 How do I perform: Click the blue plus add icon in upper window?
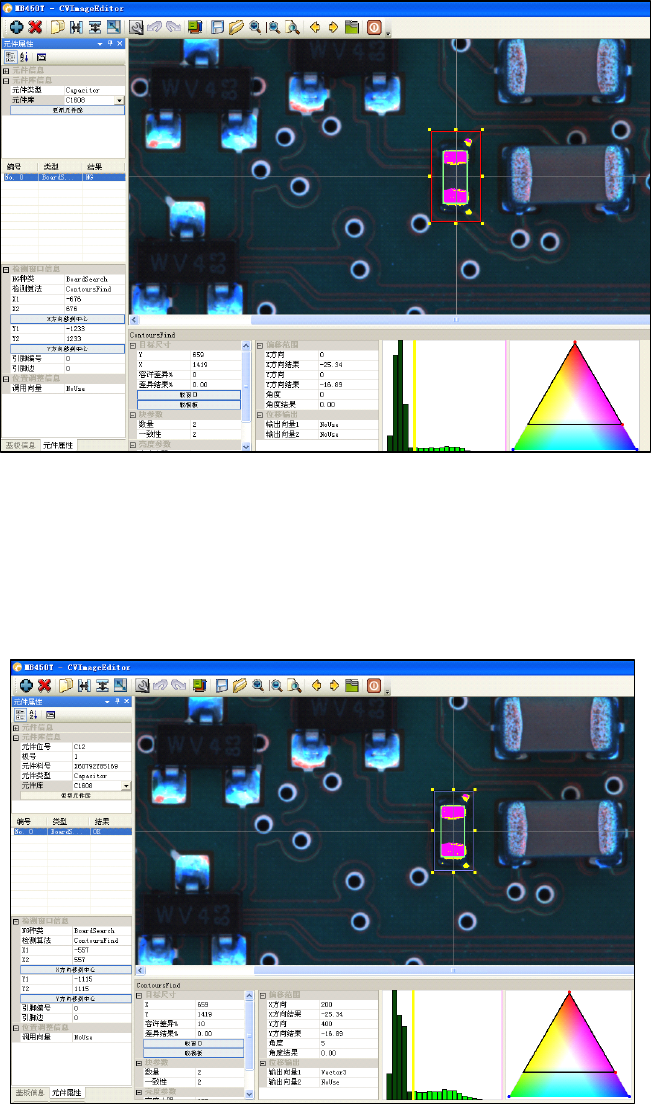[x=16, y=27]
